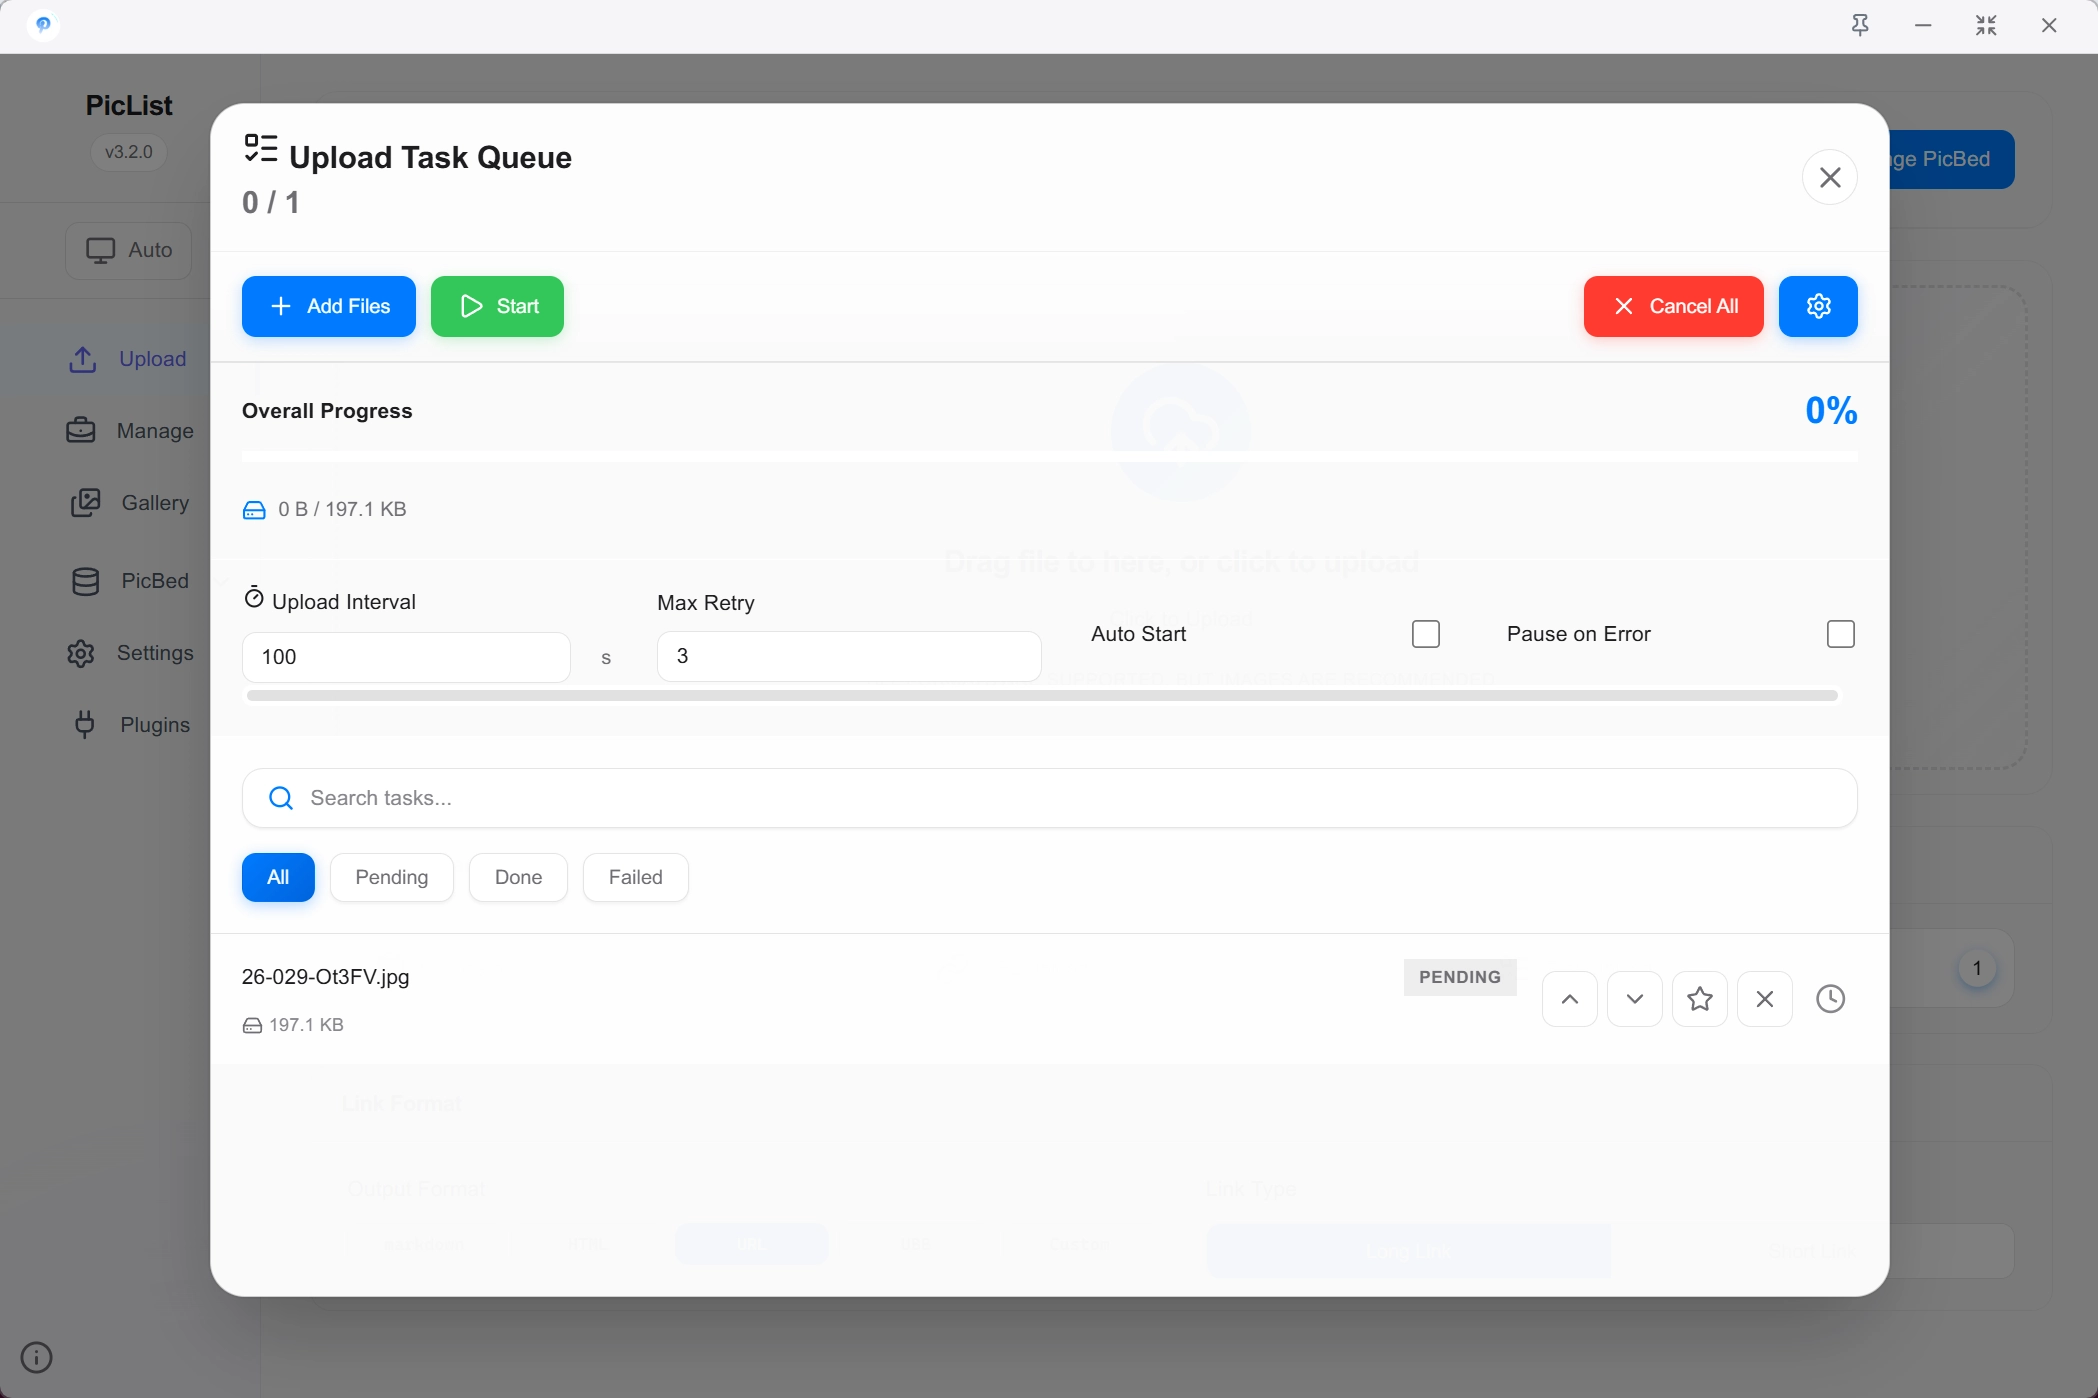Click the search magnifier icon
The image size is (2098, 1398).
point(281,797)
